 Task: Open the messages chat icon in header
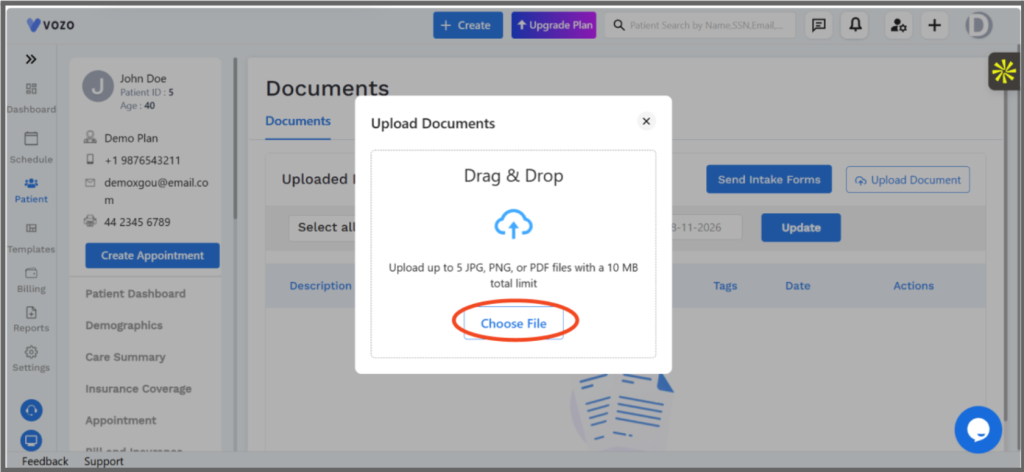point(818,25)
